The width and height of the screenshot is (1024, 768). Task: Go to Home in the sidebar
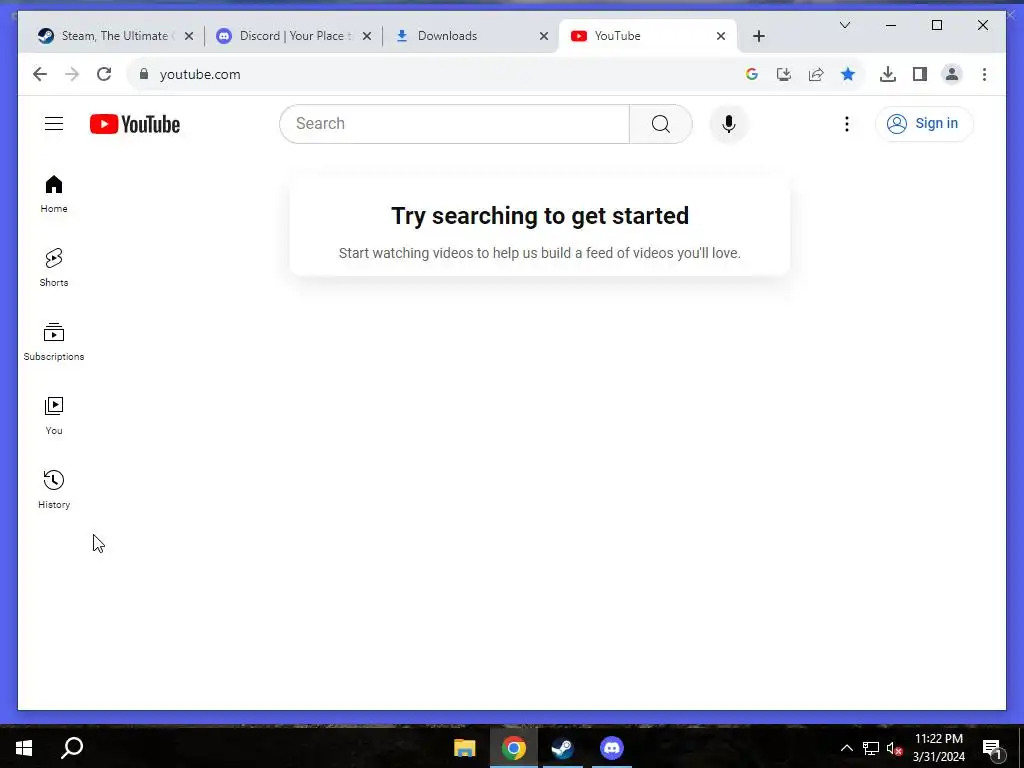54,194
